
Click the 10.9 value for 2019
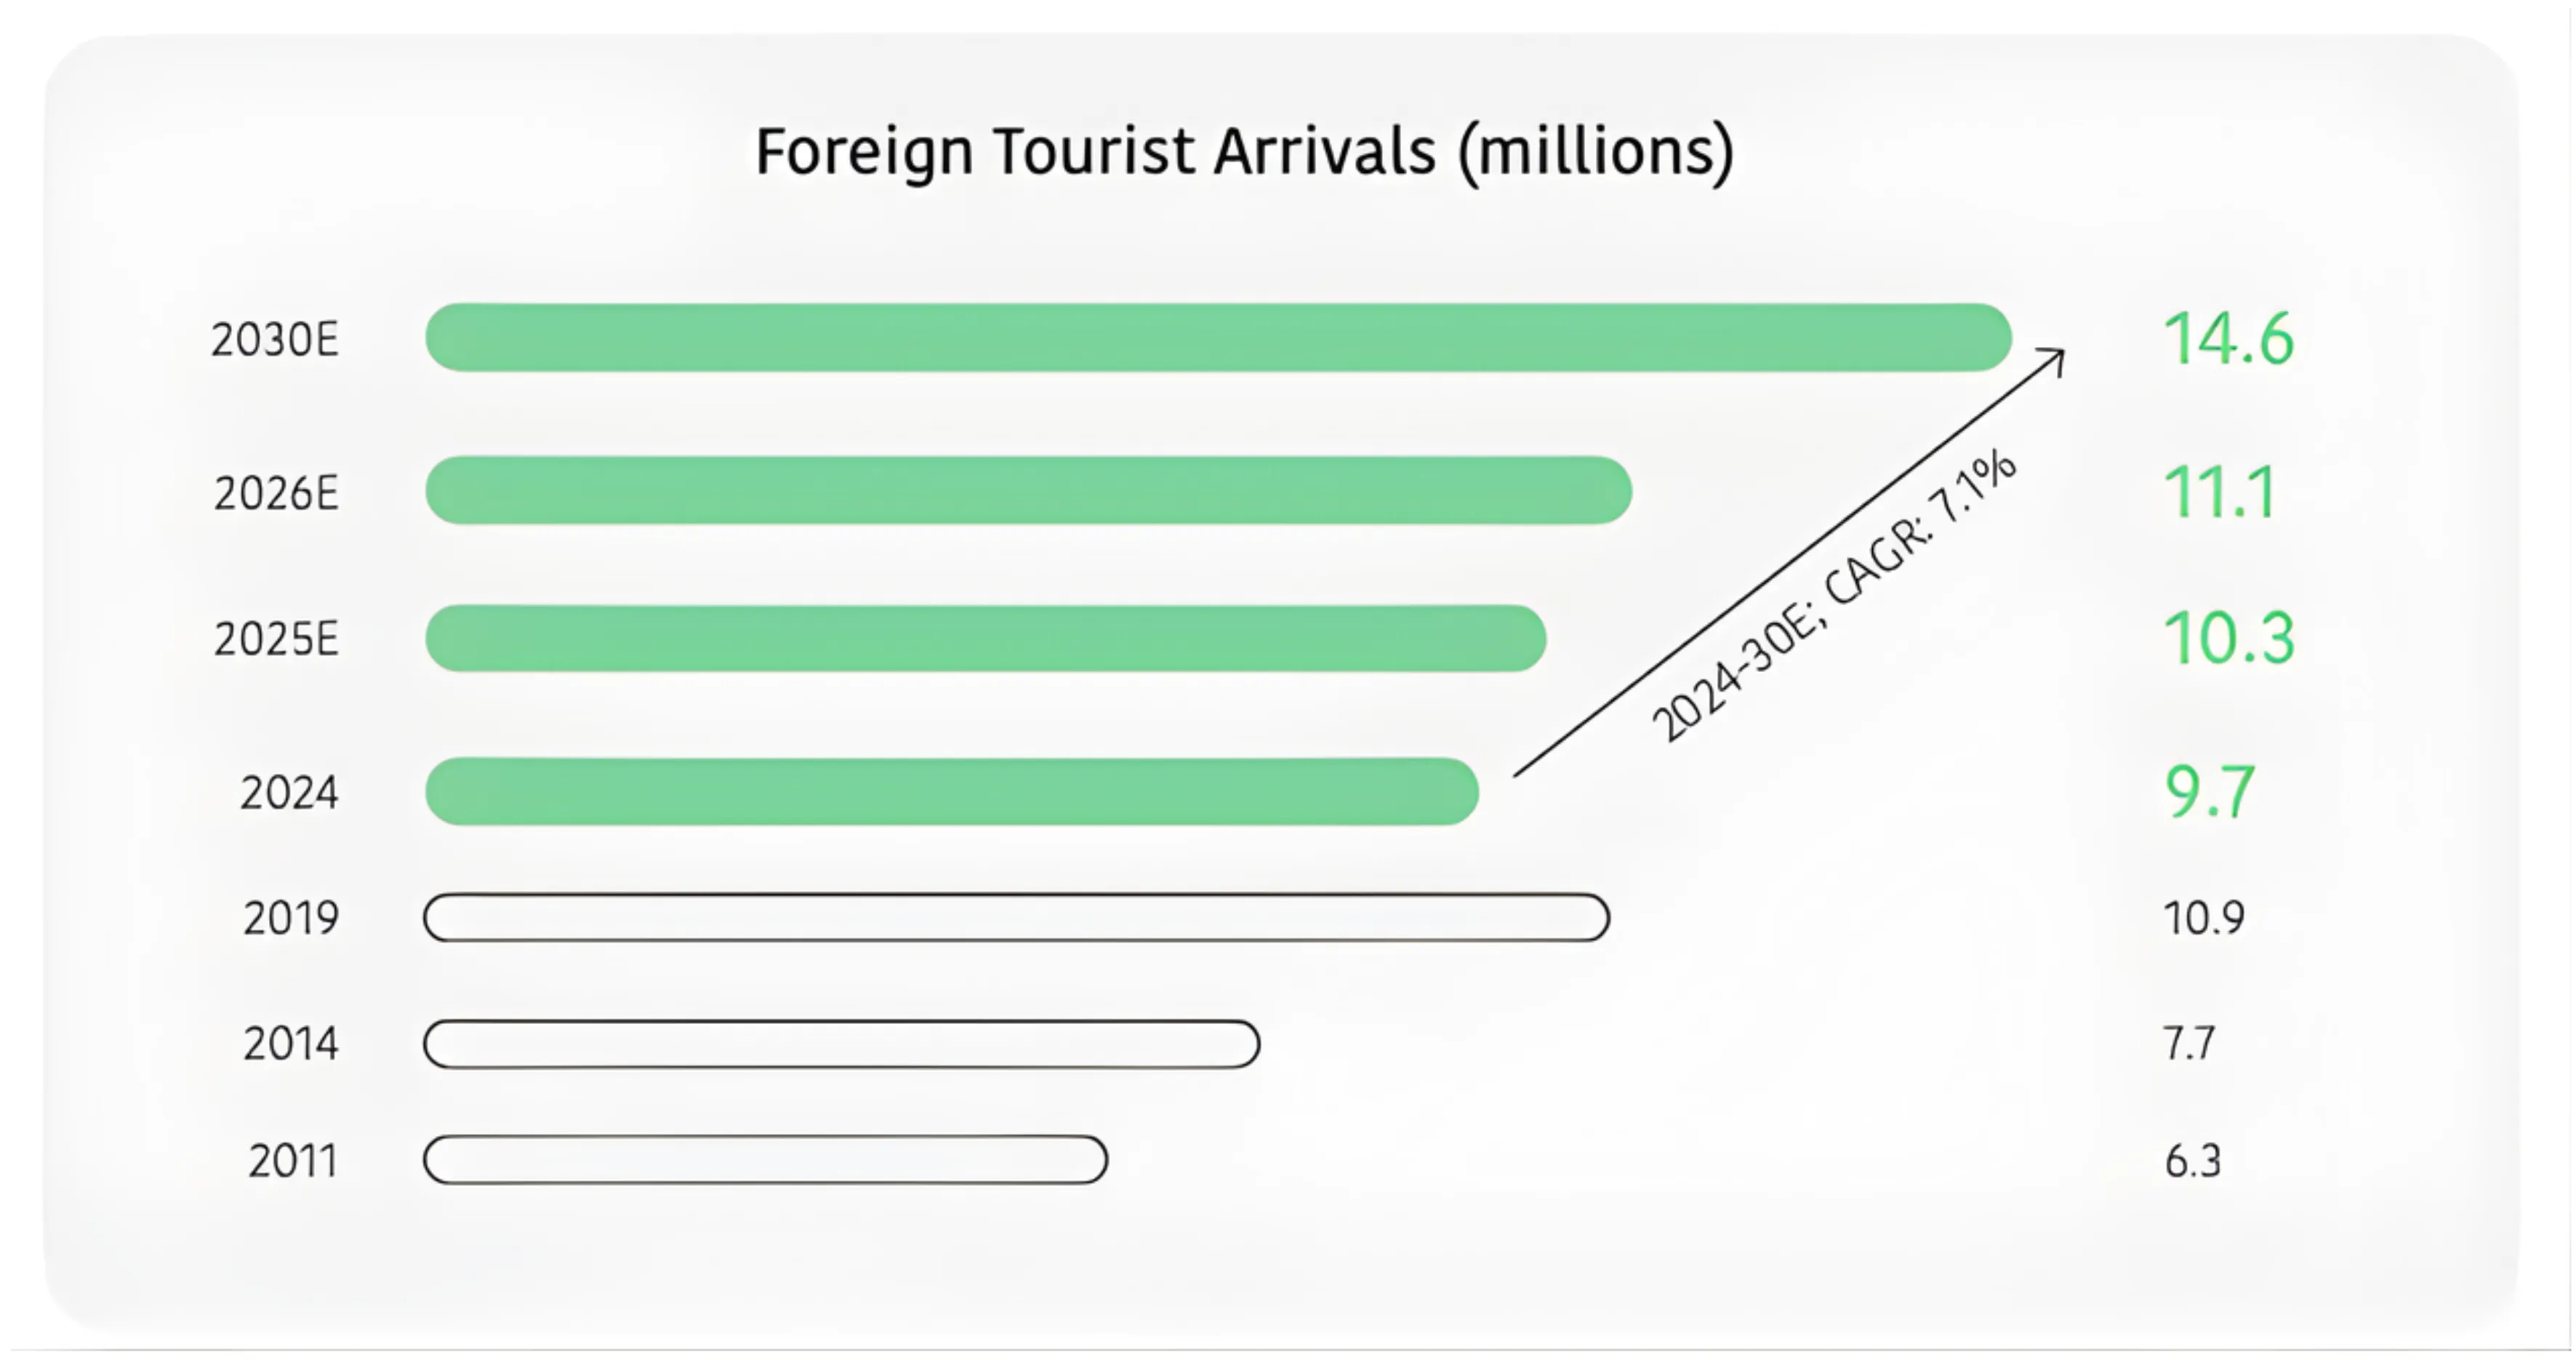(x=2204, y=918)
